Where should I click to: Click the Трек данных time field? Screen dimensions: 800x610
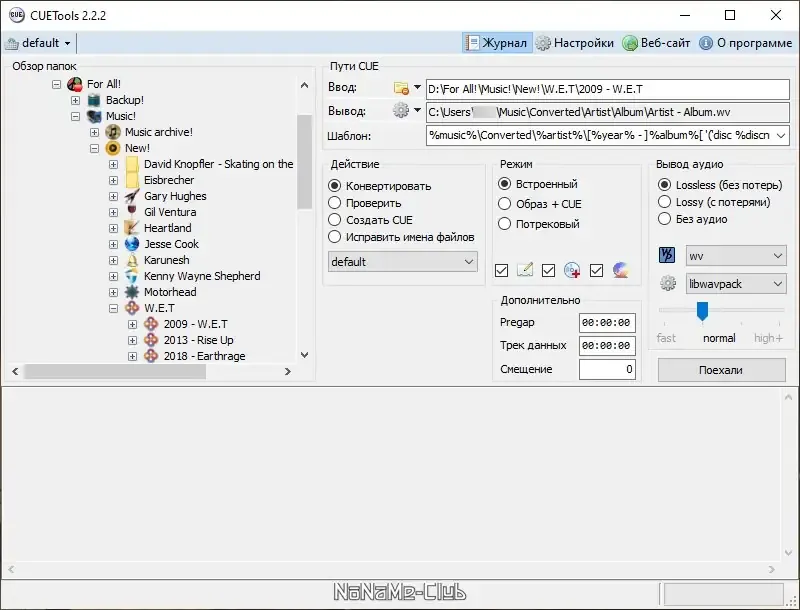(607, 346)
